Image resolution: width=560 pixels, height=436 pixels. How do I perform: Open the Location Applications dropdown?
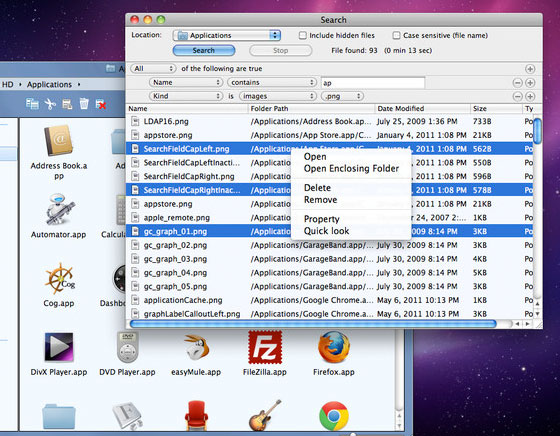[227, 35]
